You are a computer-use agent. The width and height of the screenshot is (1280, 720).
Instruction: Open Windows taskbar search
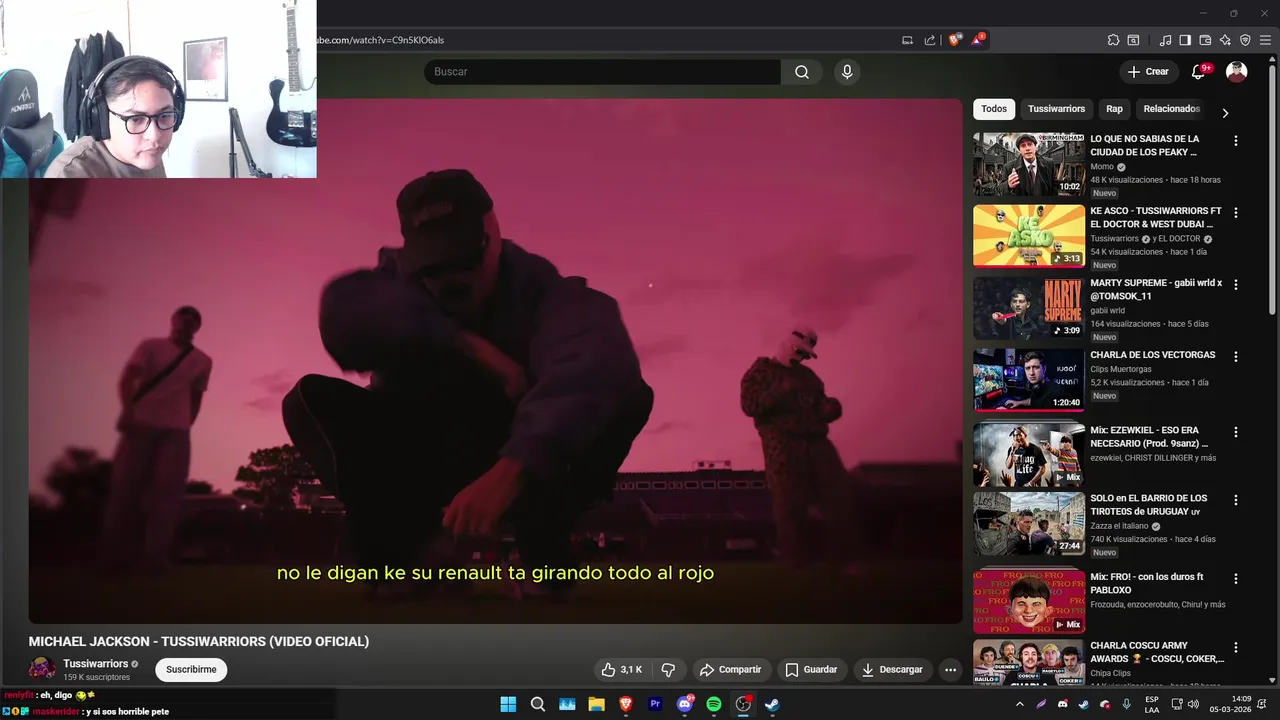[538, 704]
